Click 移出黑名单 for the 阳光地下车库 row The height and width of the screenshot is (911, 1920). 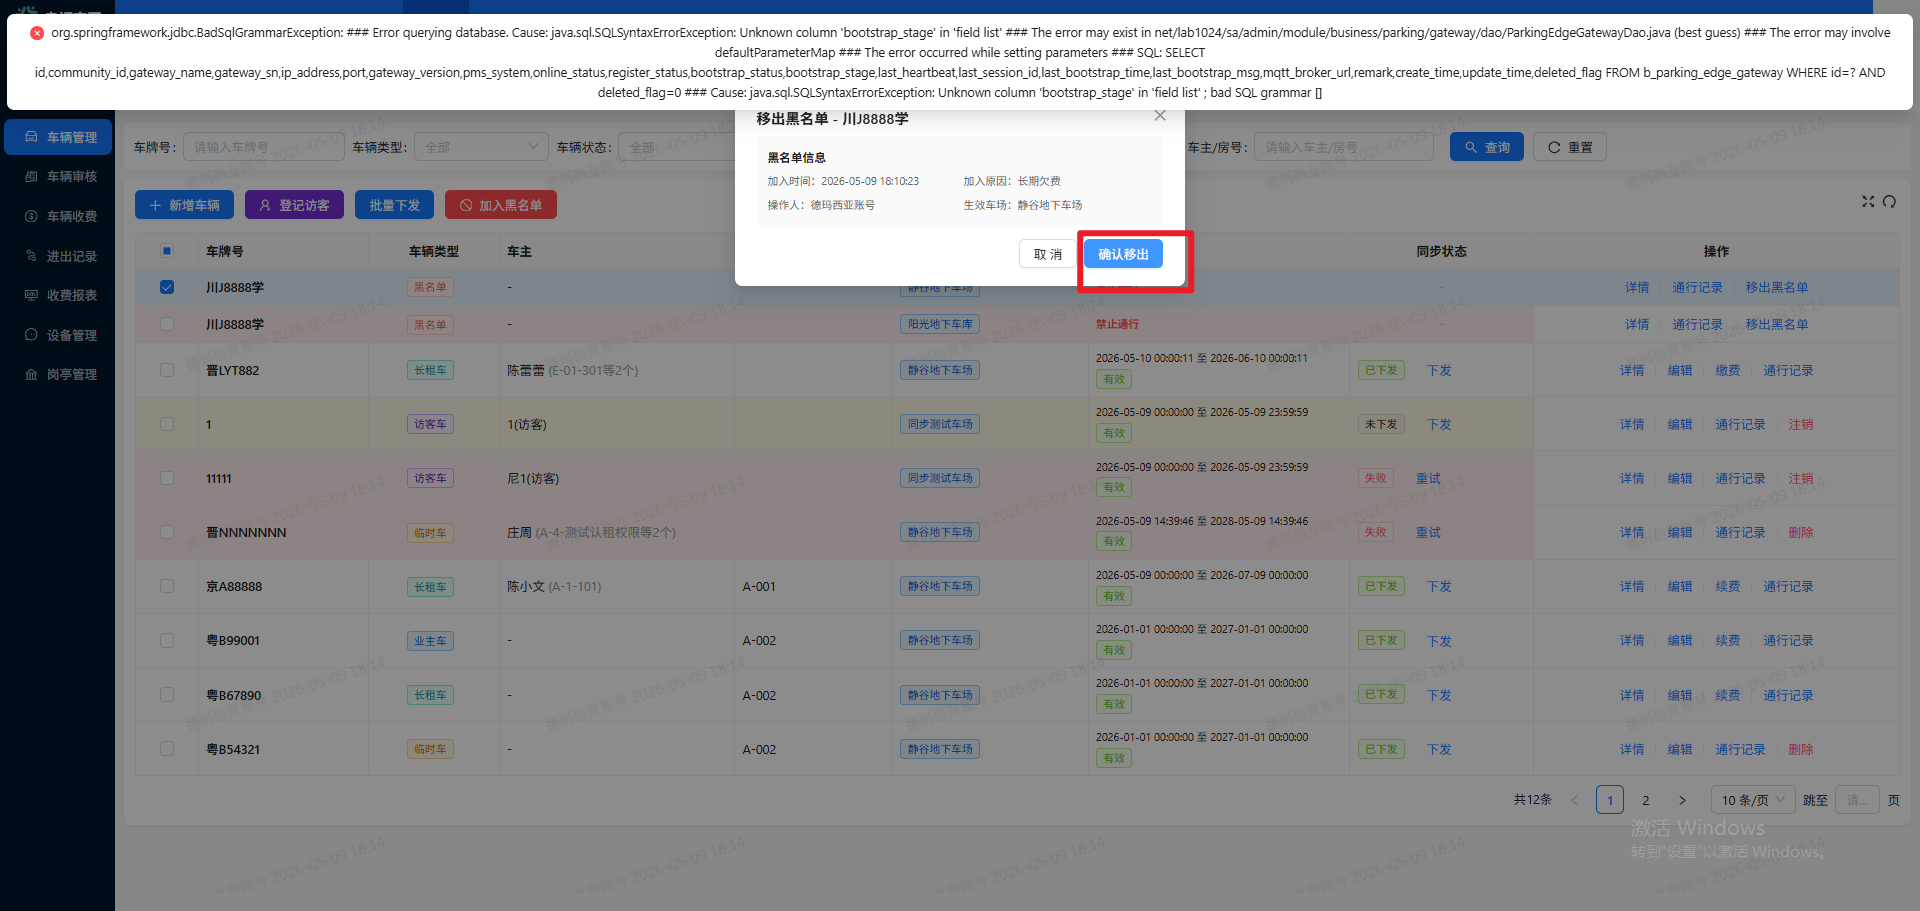[1777, 324]
